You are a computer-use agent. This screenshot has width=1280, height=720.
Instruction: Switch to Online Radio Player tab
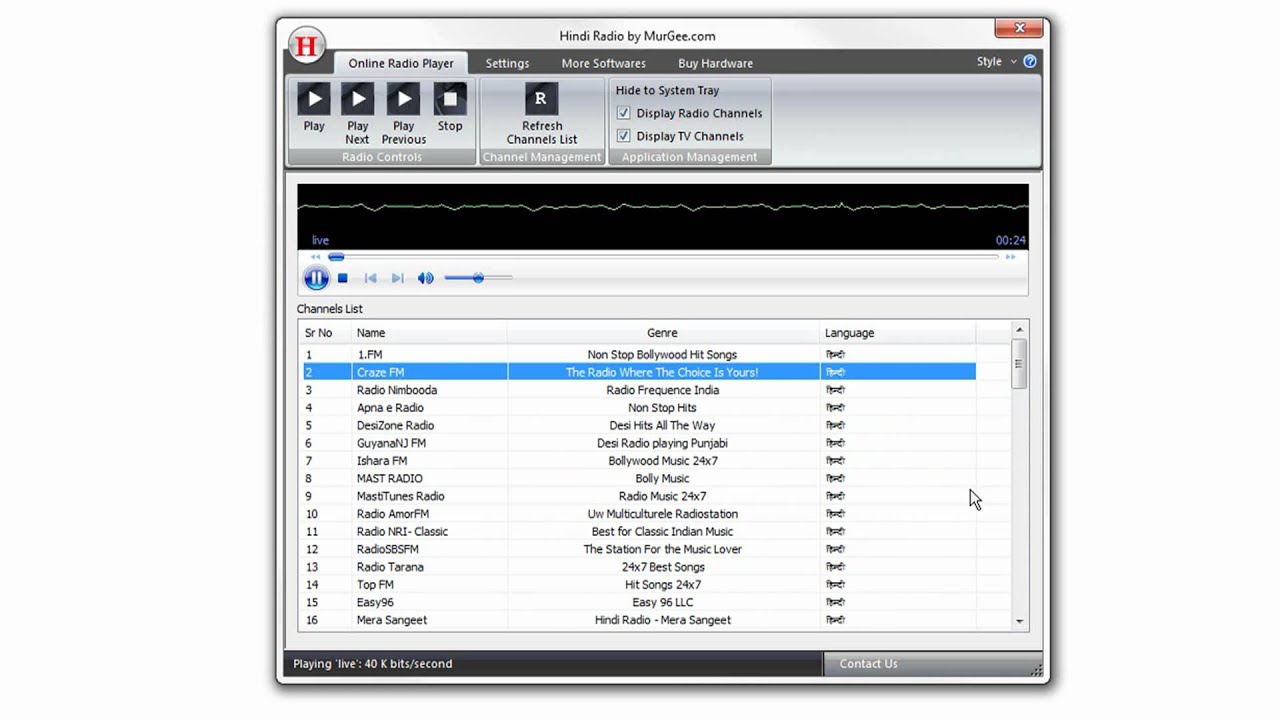click(x=400, y=63)
